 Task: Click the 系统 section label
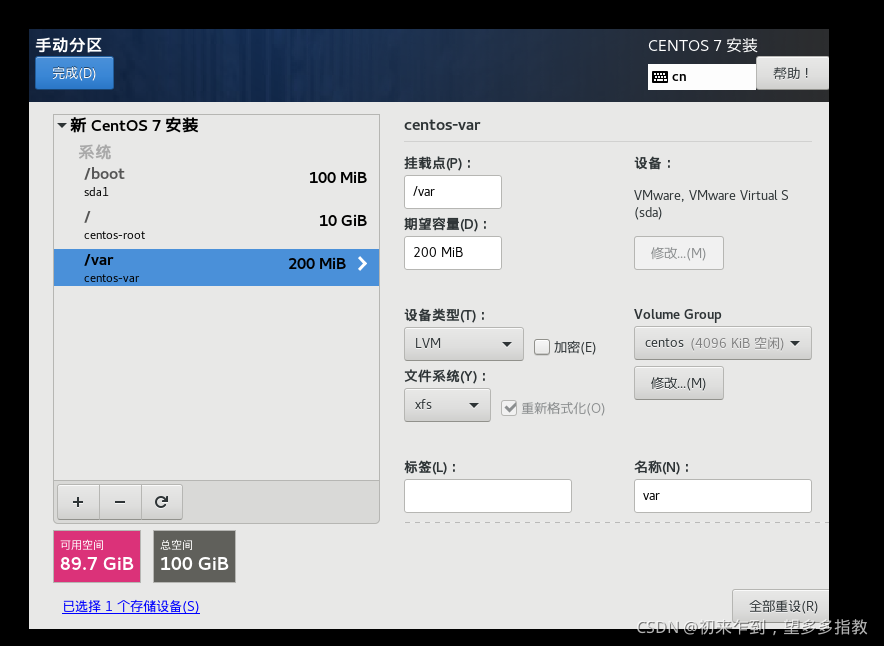coord(95,152)
